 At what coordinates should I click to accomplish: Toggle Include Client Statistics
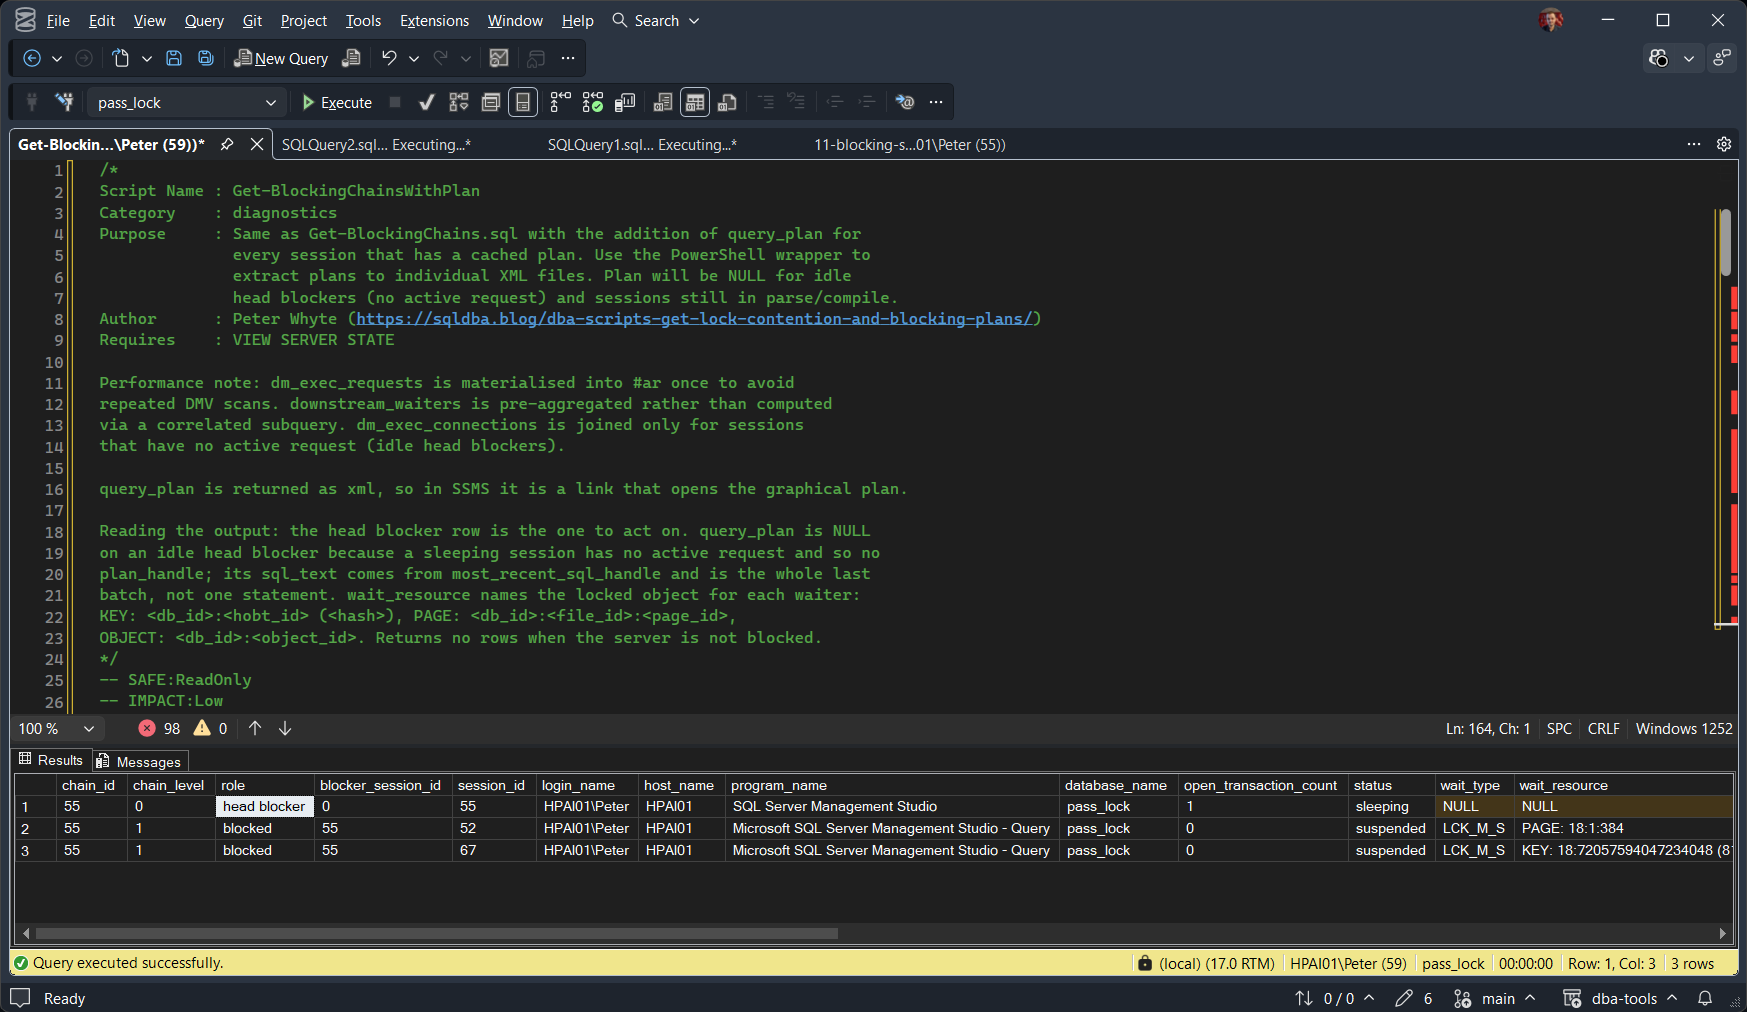coord(625,102)
